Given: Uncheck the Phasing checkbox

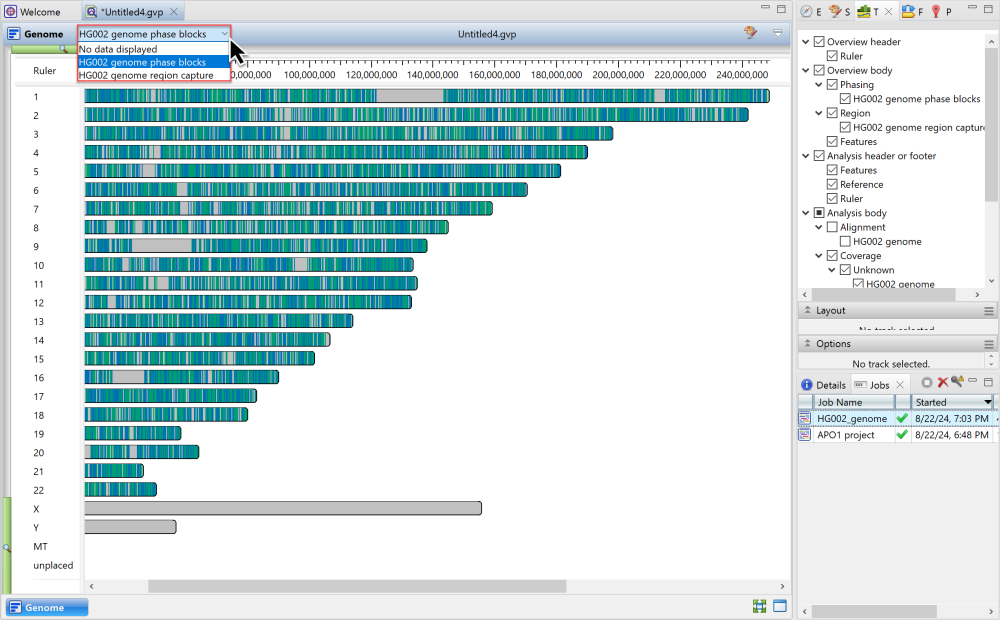Looking at the screenshot, I should point(832,84).
